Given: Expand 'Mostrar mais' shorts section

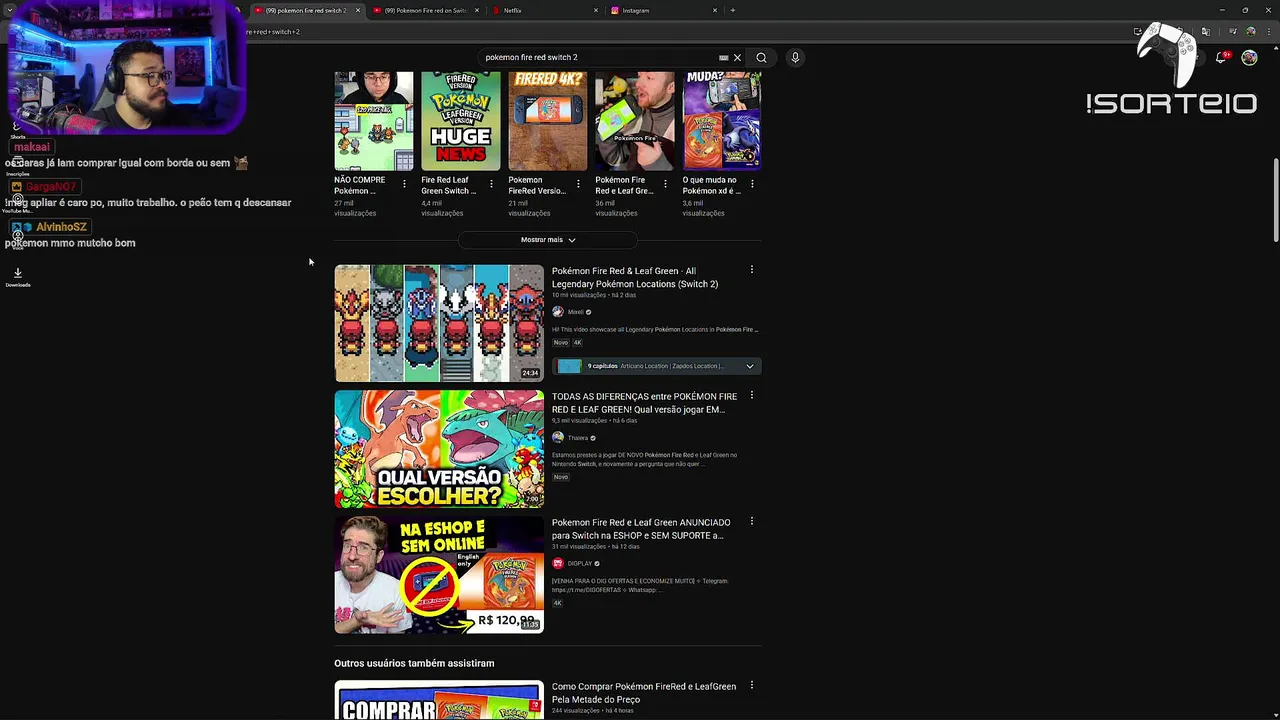Looking at the screenshot, I should (548, 240).
